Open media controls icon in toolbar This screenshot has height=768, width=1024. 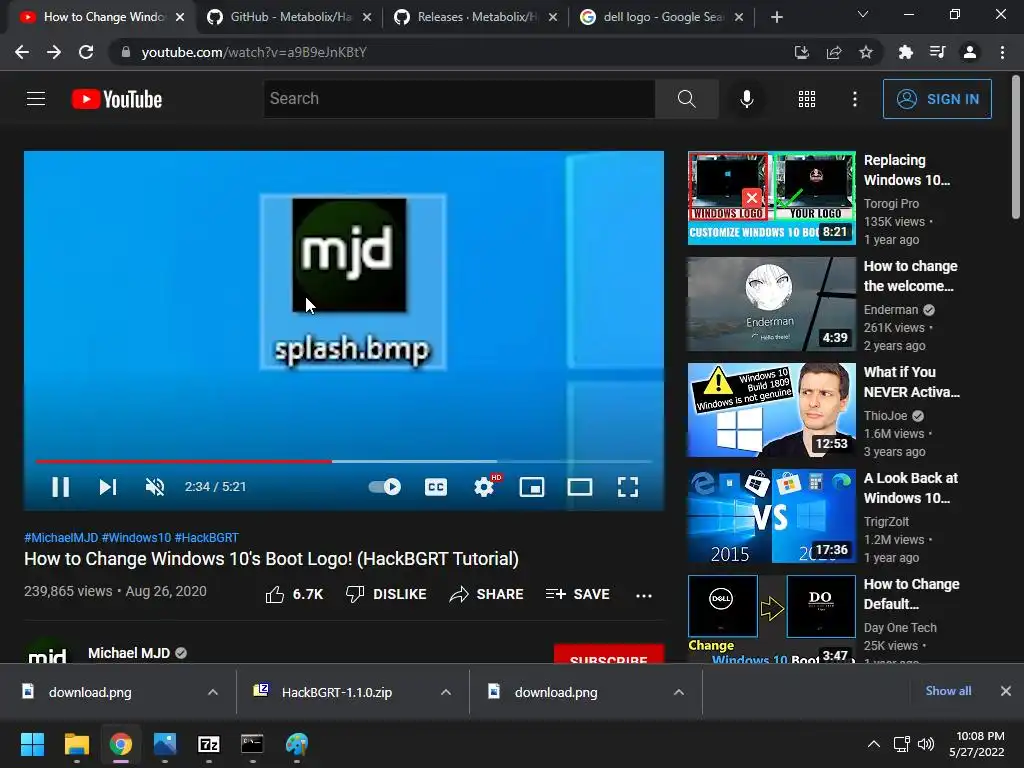pyautogui.click(x=937, y=52)
